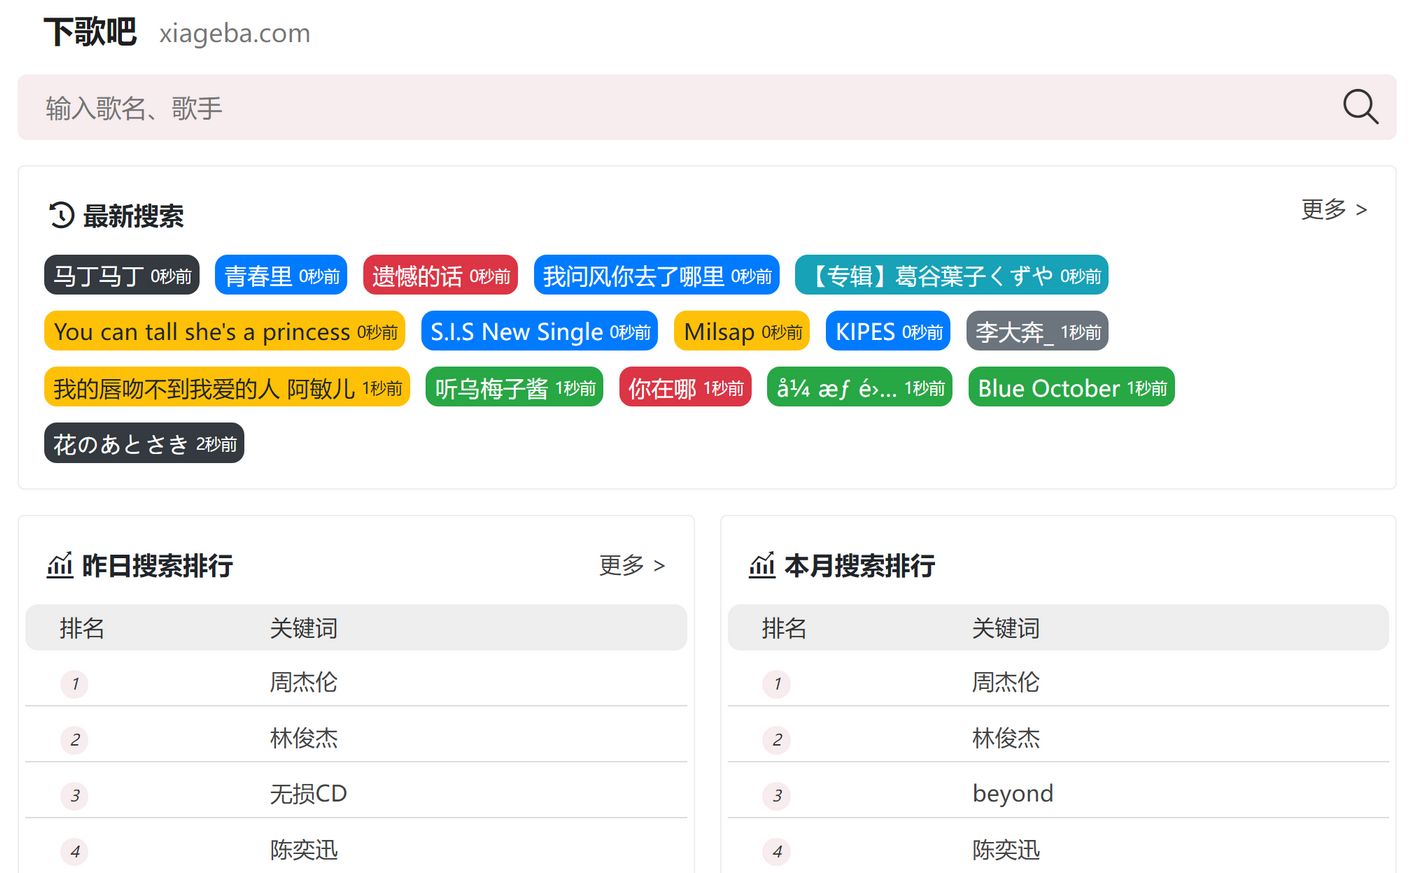This screenshot has height=873, width=1411.
Task: Open 林俊杰 in yesterday's ranking
Action: [303, 738]
